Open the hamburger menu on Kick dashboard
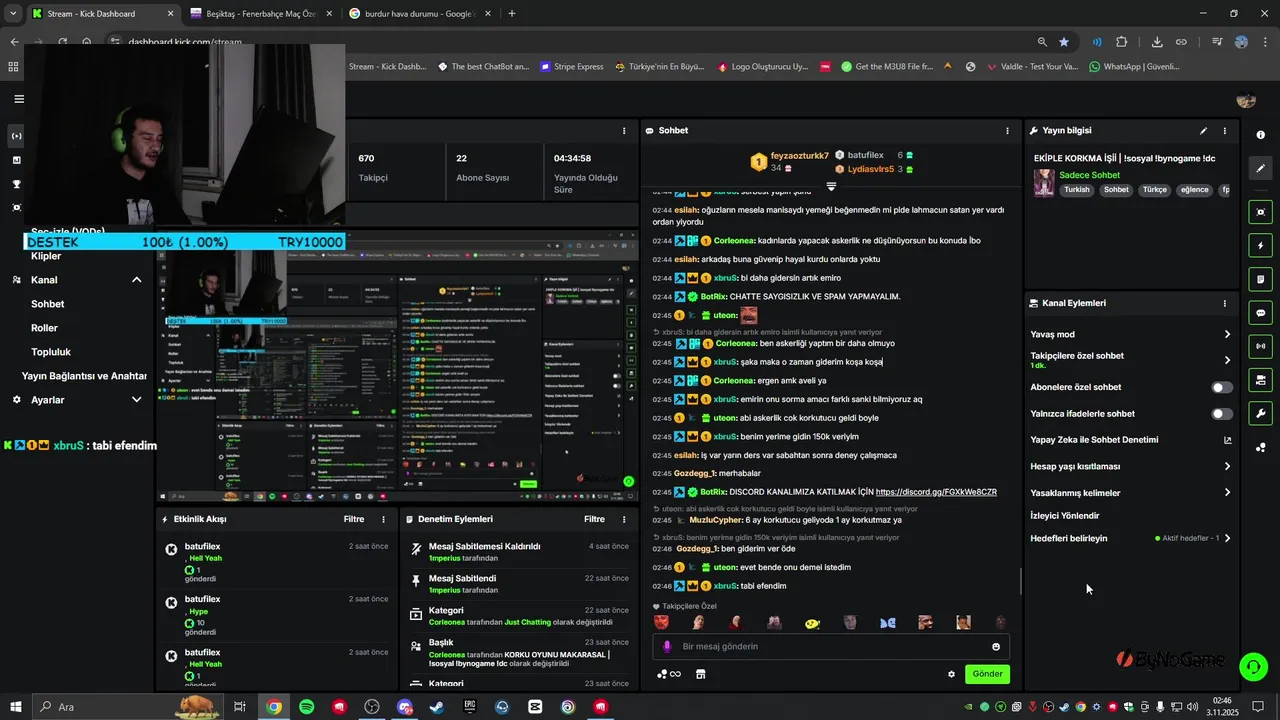The width and height of the screenshot is (1280, 720). [x=19, y=99]
